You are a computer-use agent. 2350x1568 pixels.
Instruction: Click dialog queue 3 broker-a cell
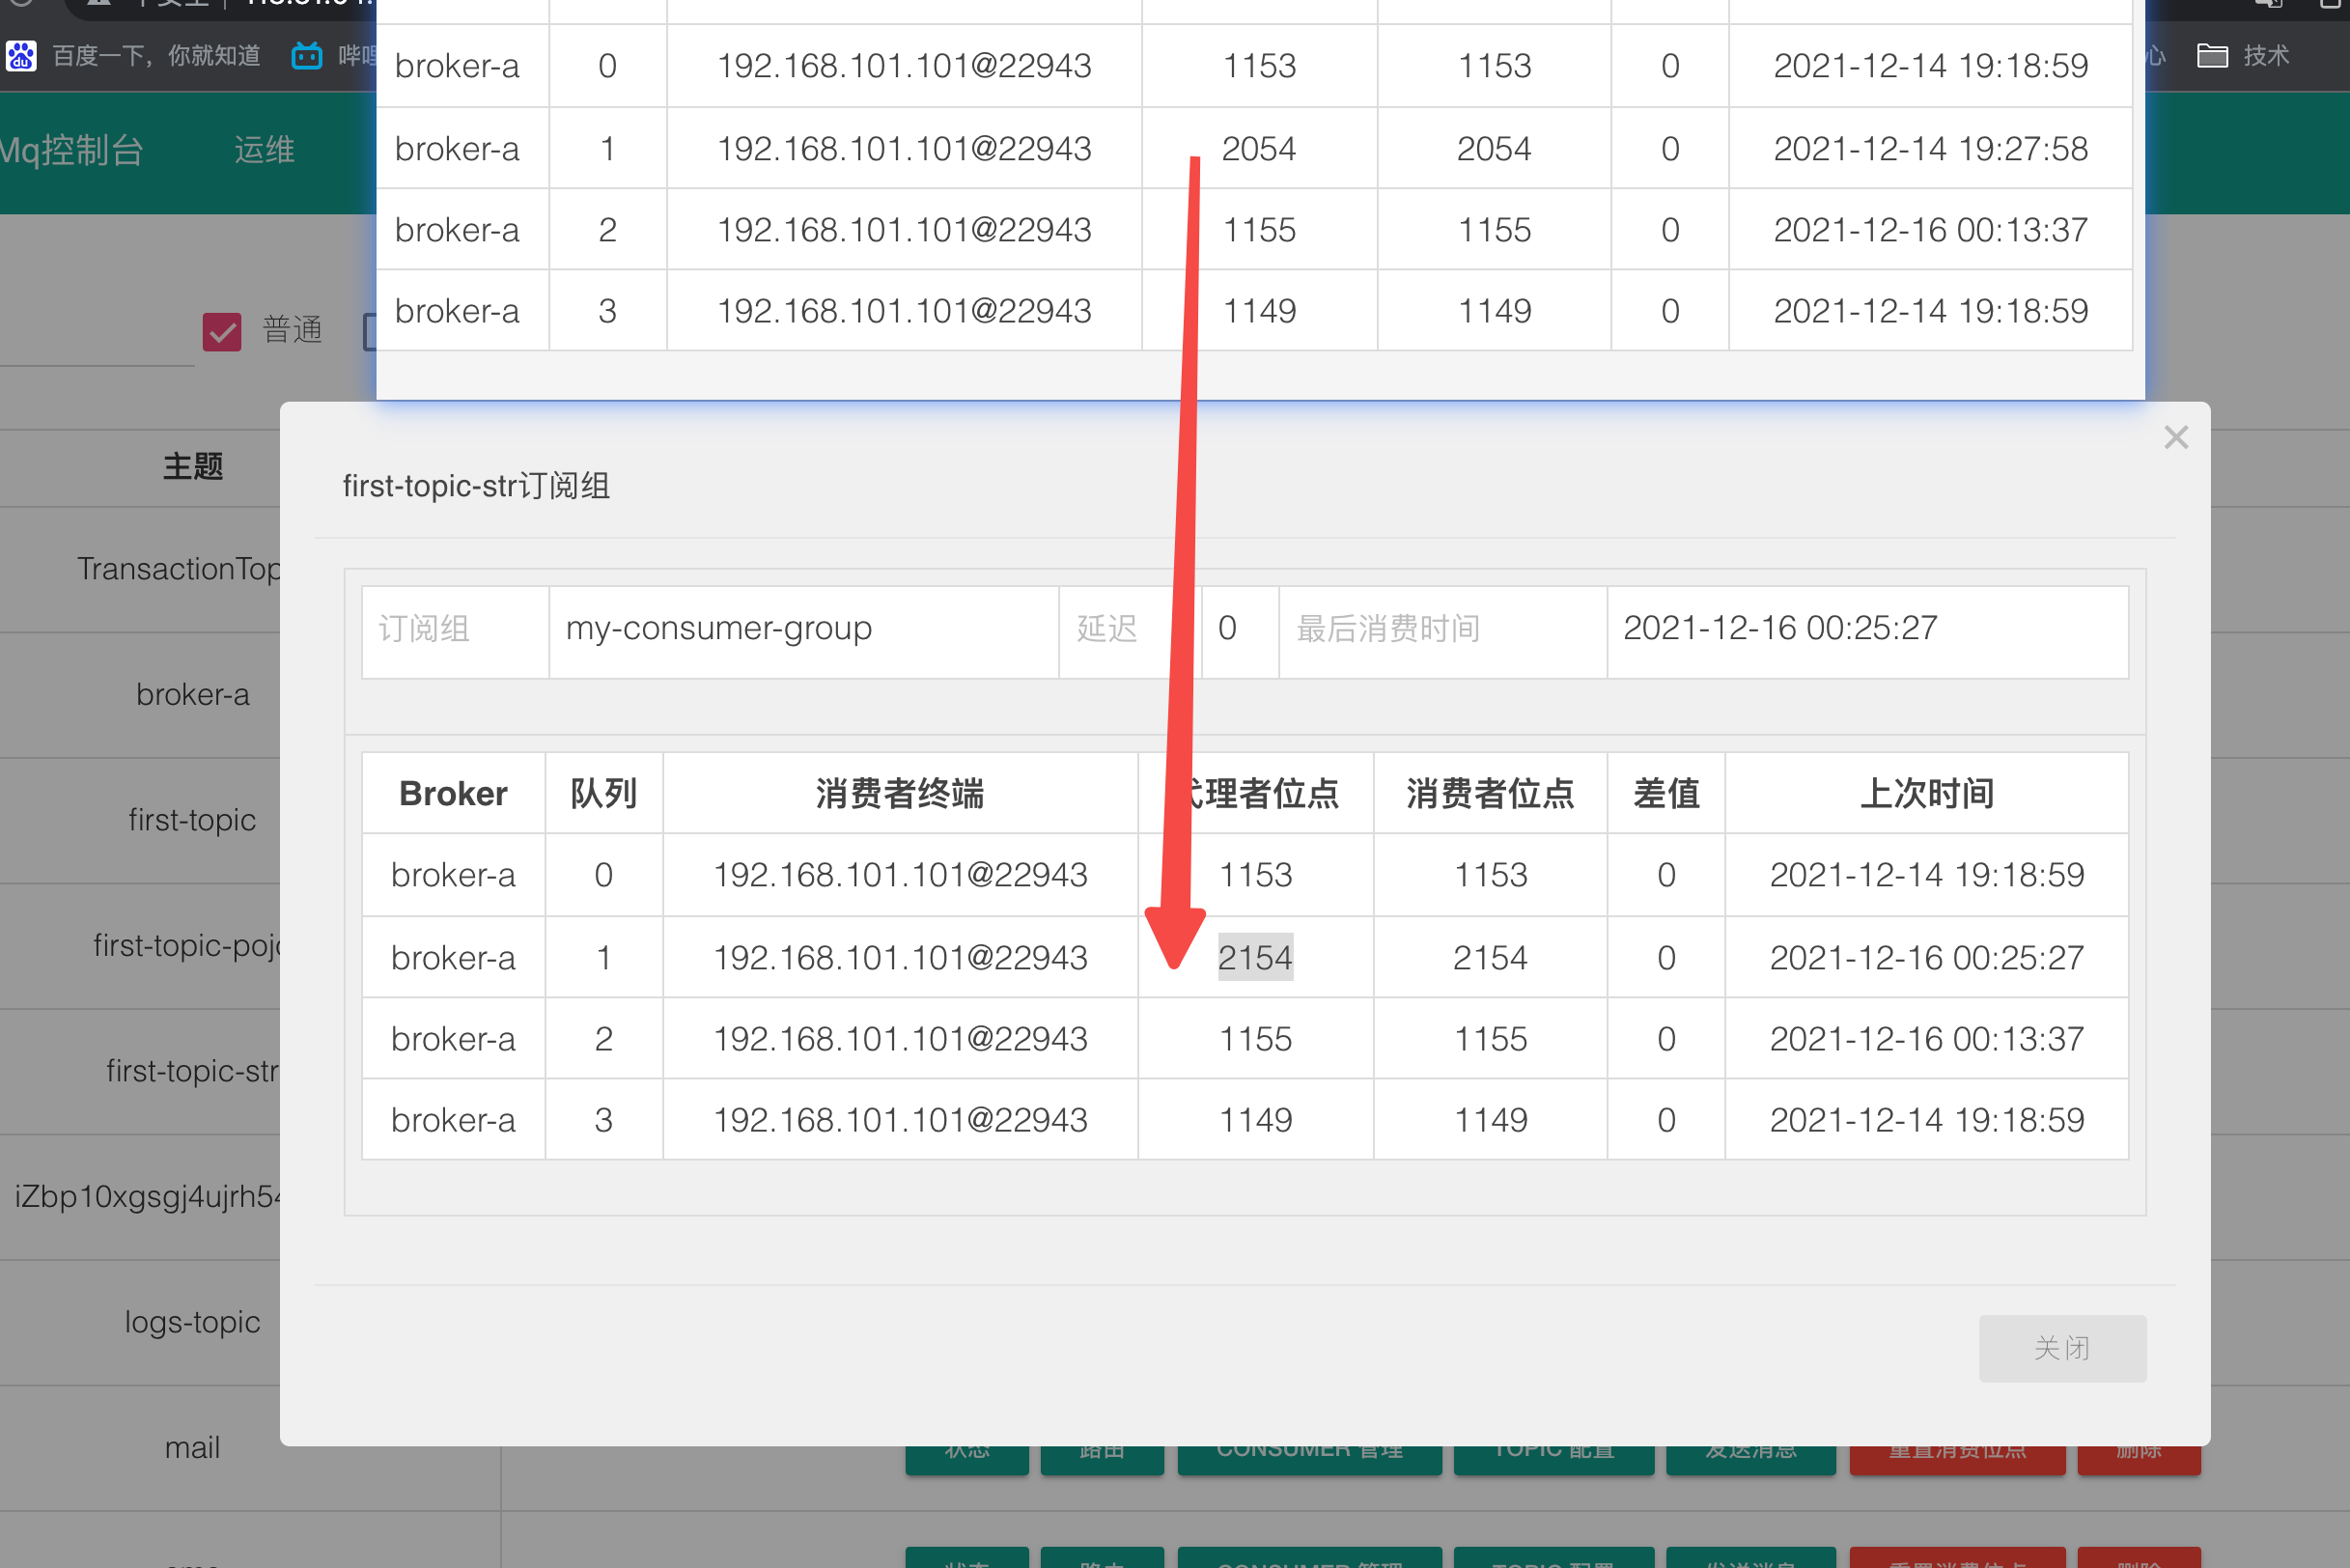click(x=453, y=1120)
